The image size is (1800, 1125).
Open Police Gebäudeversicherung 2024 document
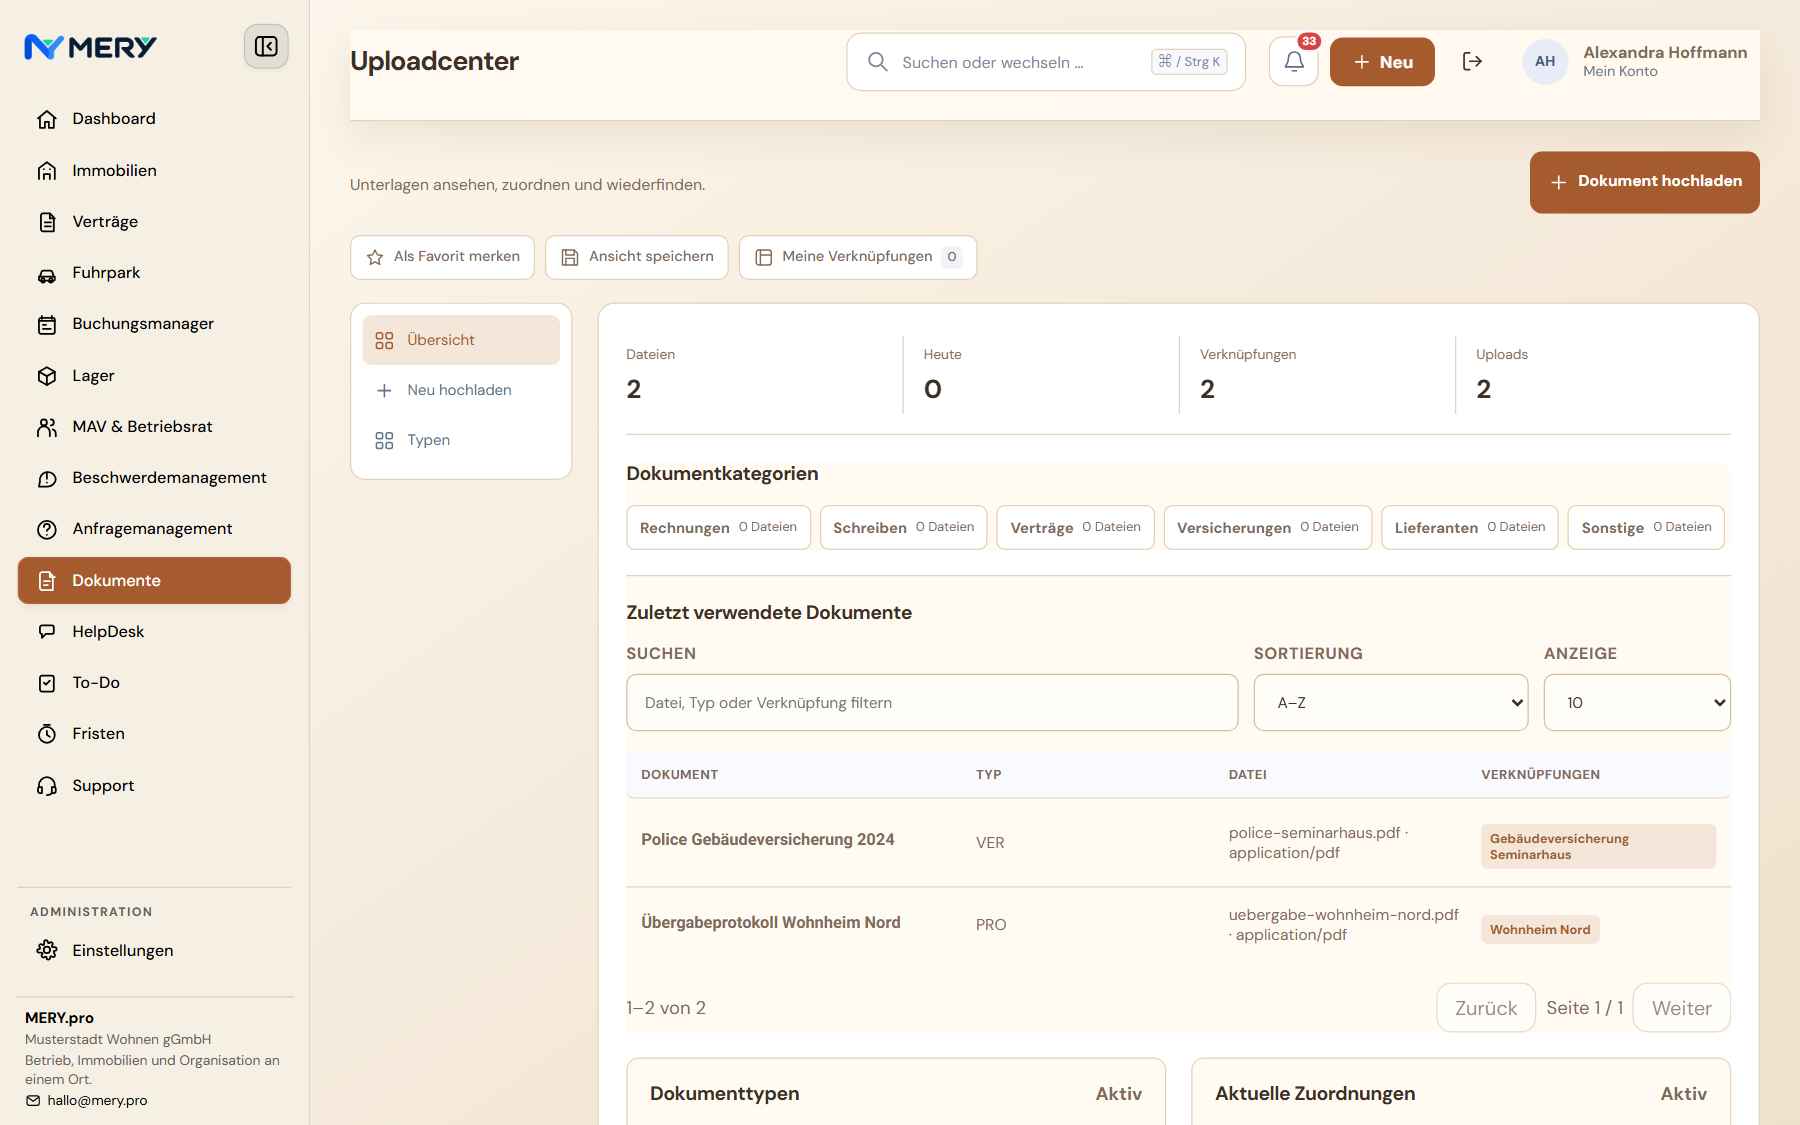pos(767,840)
